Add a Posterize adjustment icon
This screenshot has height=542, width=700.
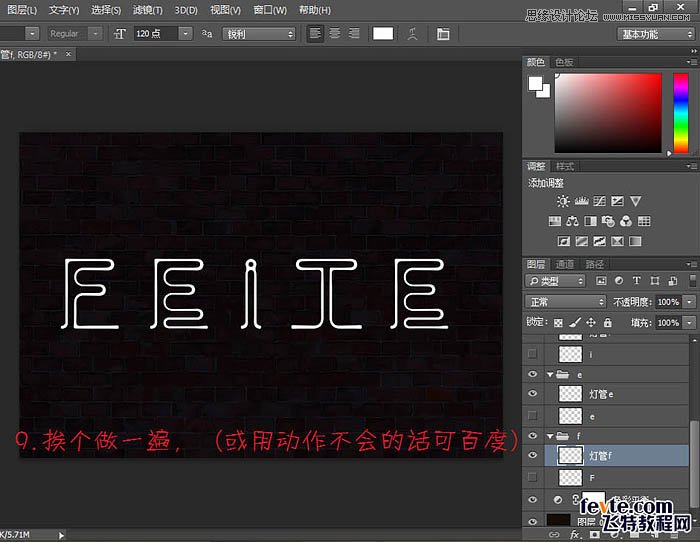[582, 242]
